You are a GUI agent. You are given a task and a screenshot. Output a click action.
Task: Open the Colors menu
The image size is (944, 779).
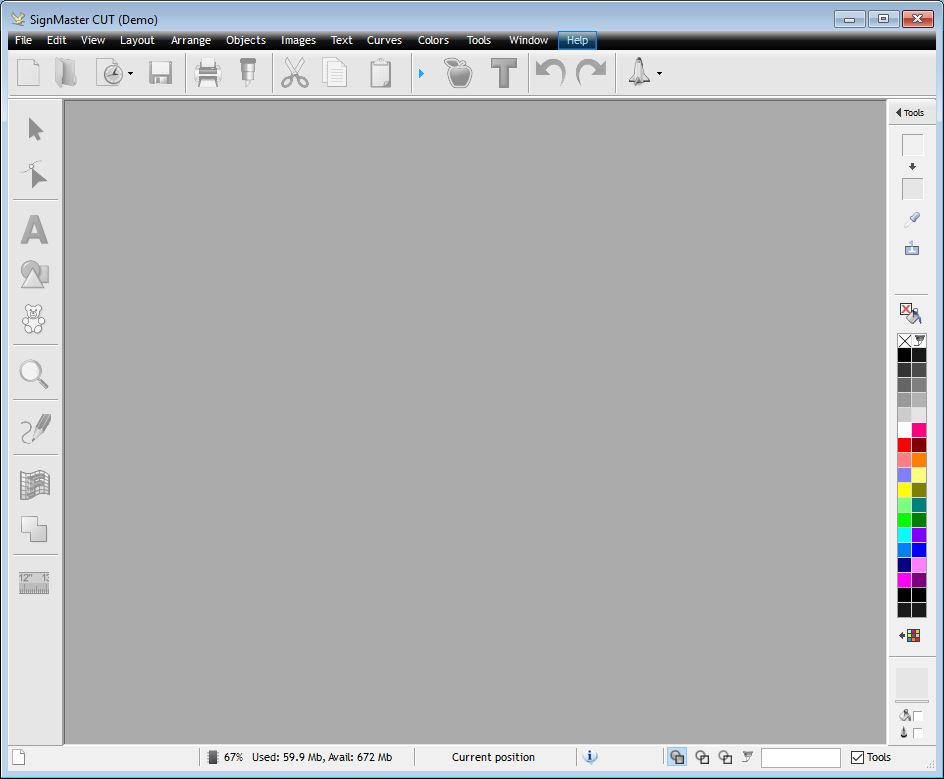tap(433, 40)
